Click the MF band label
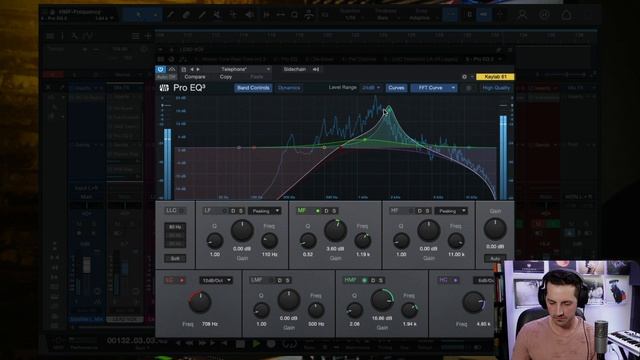Image resolution: width=640 pixels, height=360 pixels. 302,211
